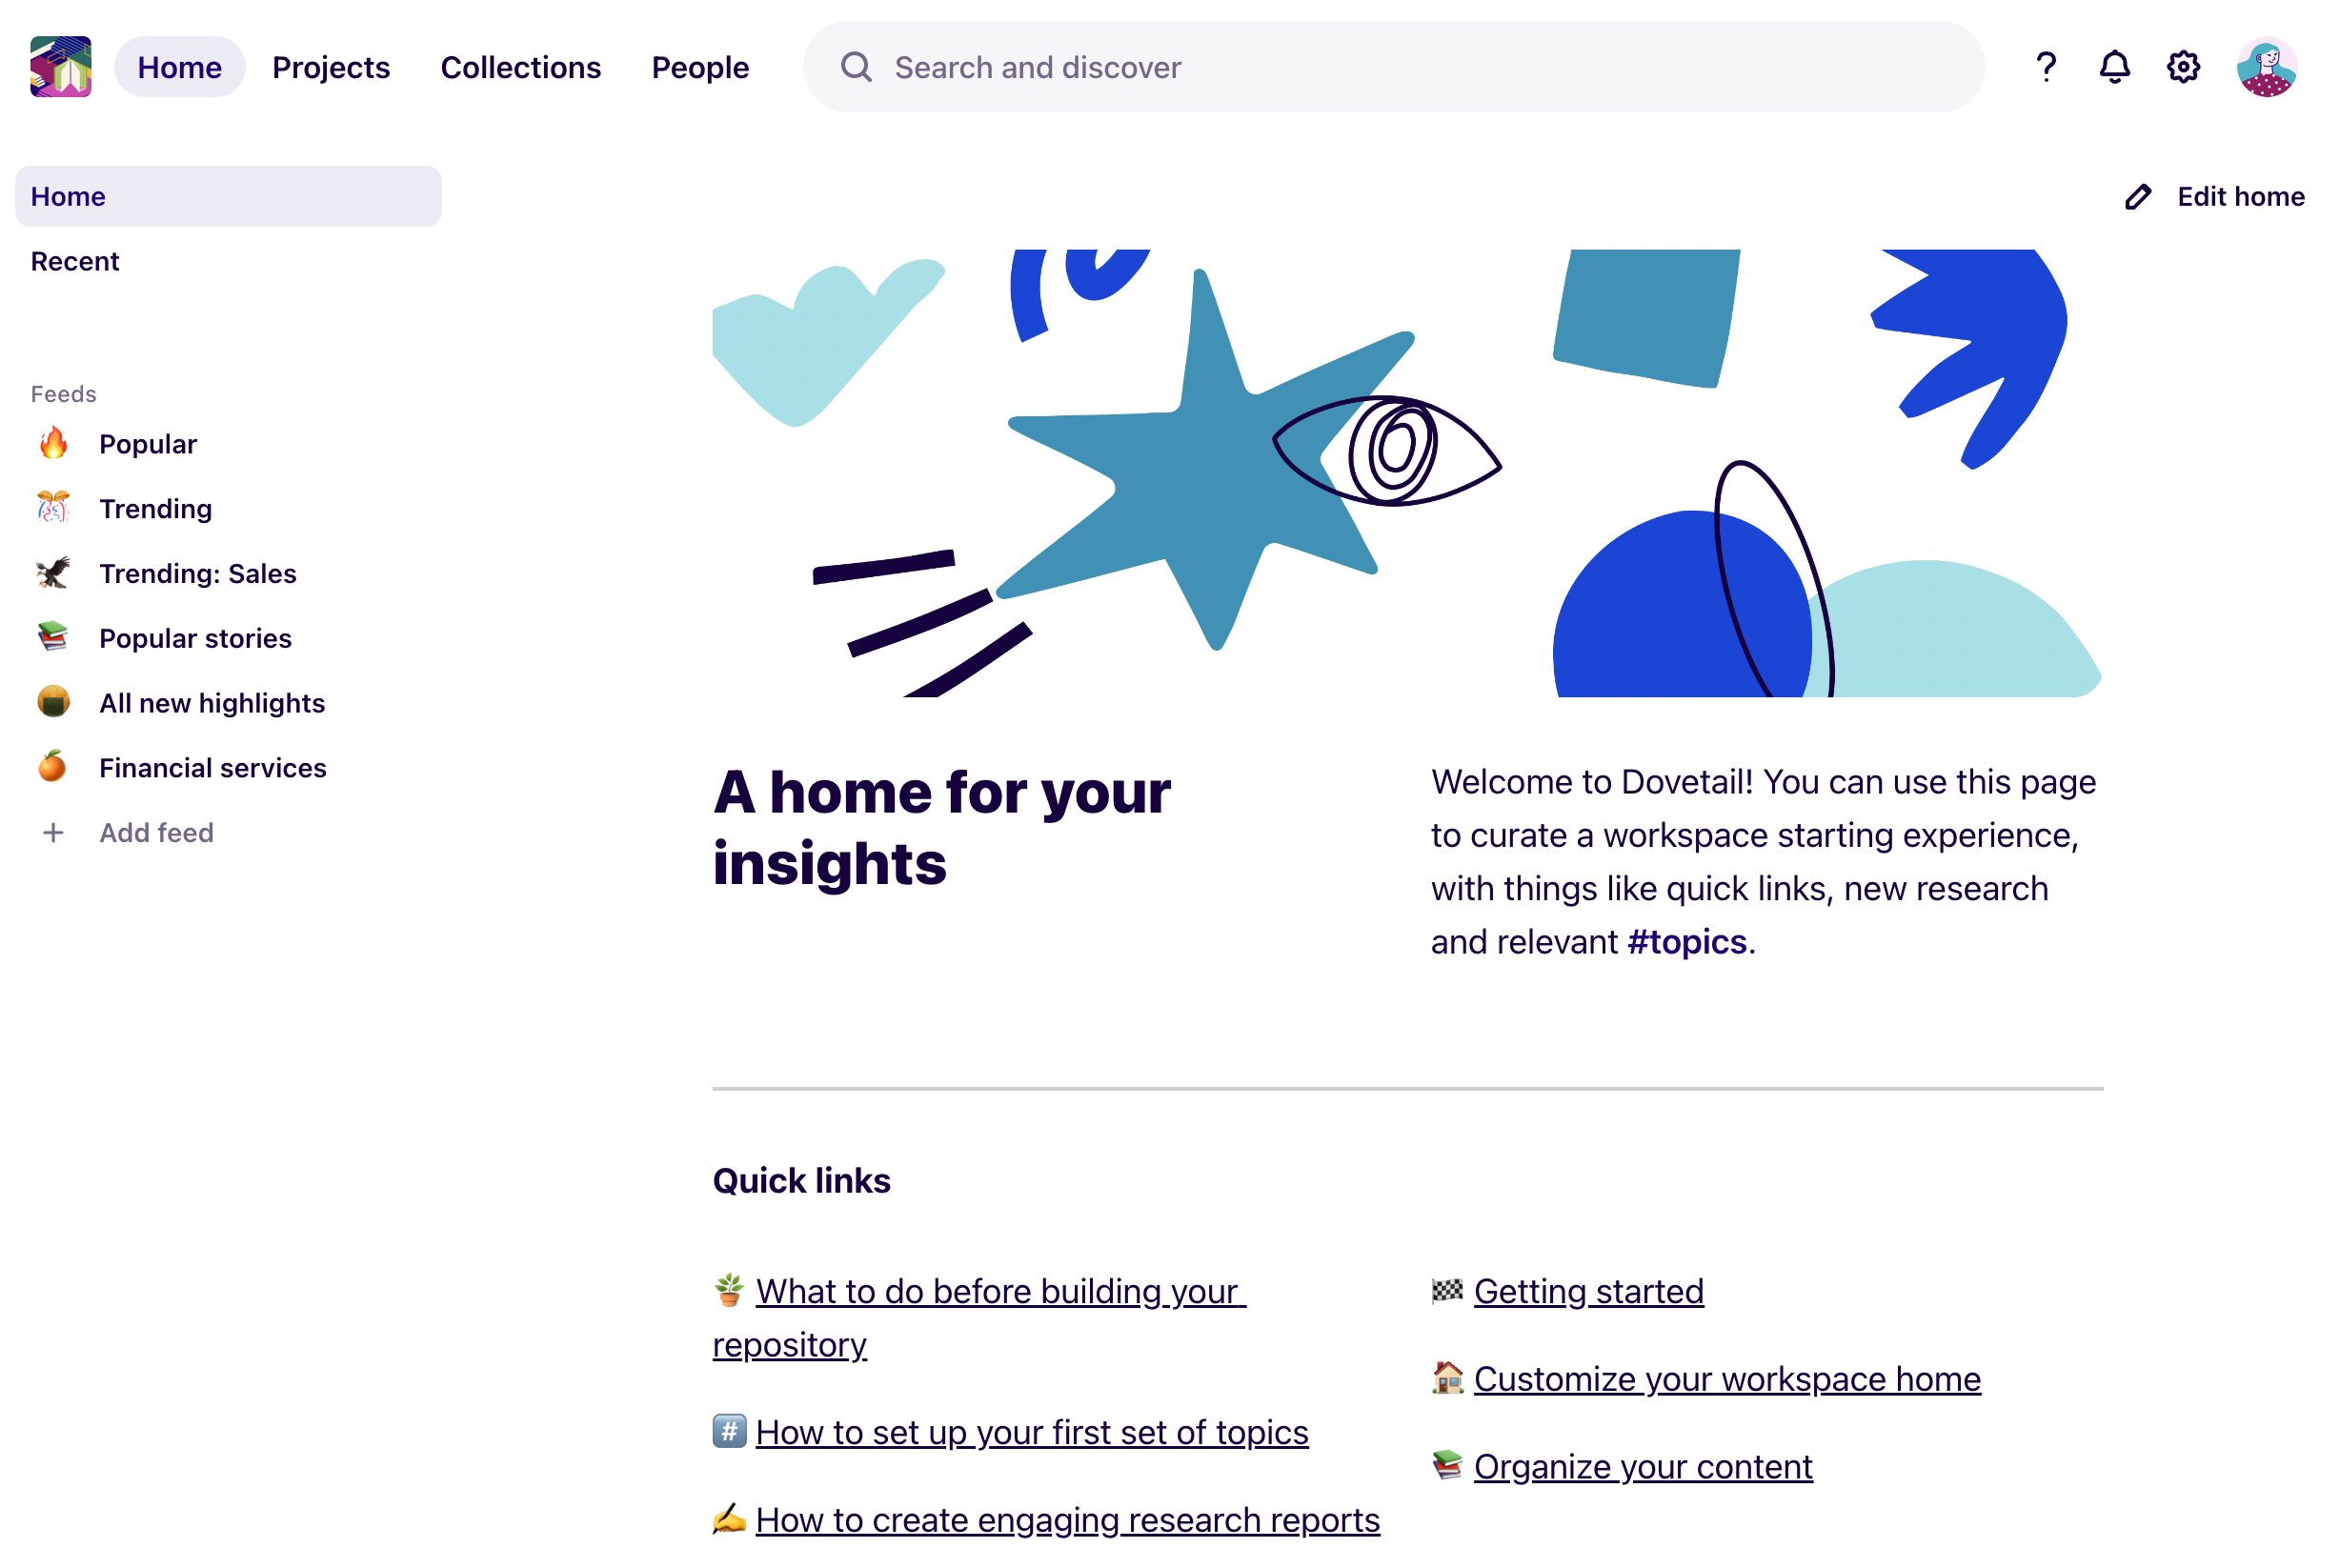The width and height of the screenshot is (2340, 1568).
Task: Click the fire icon for Popular feed
Action: tap(53, 444)
